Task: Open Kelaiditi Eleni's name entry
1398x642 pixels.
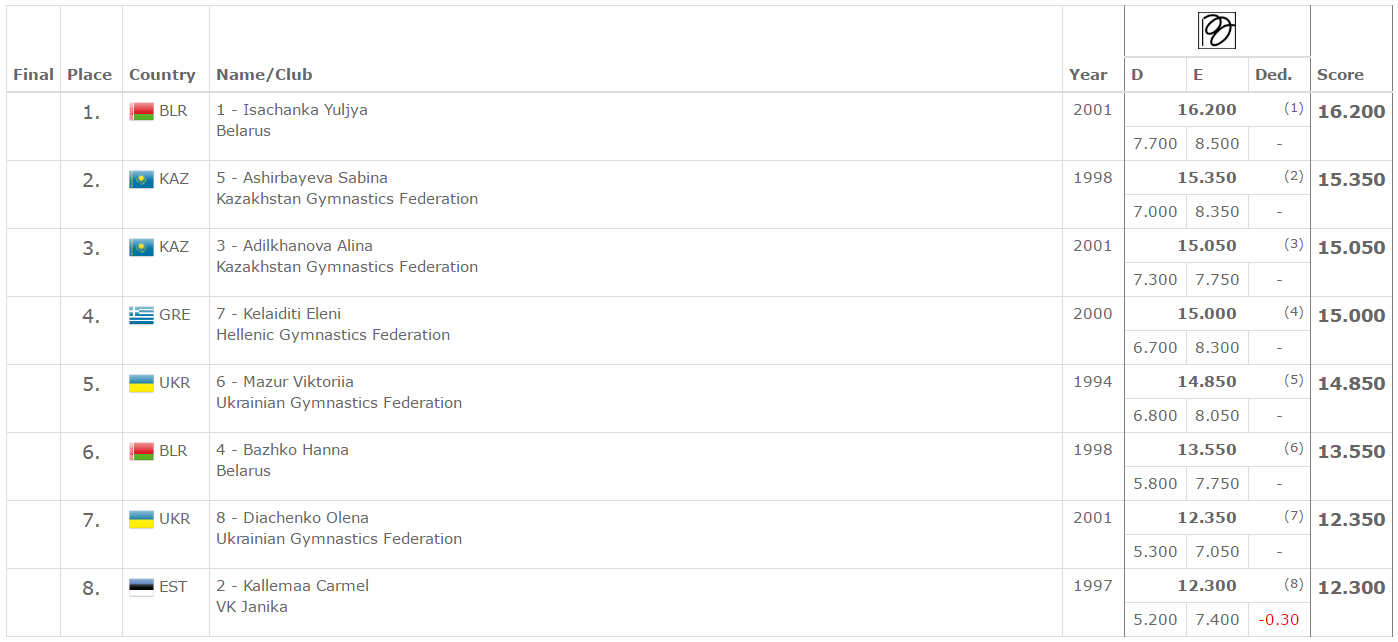Action: (291, 314)
